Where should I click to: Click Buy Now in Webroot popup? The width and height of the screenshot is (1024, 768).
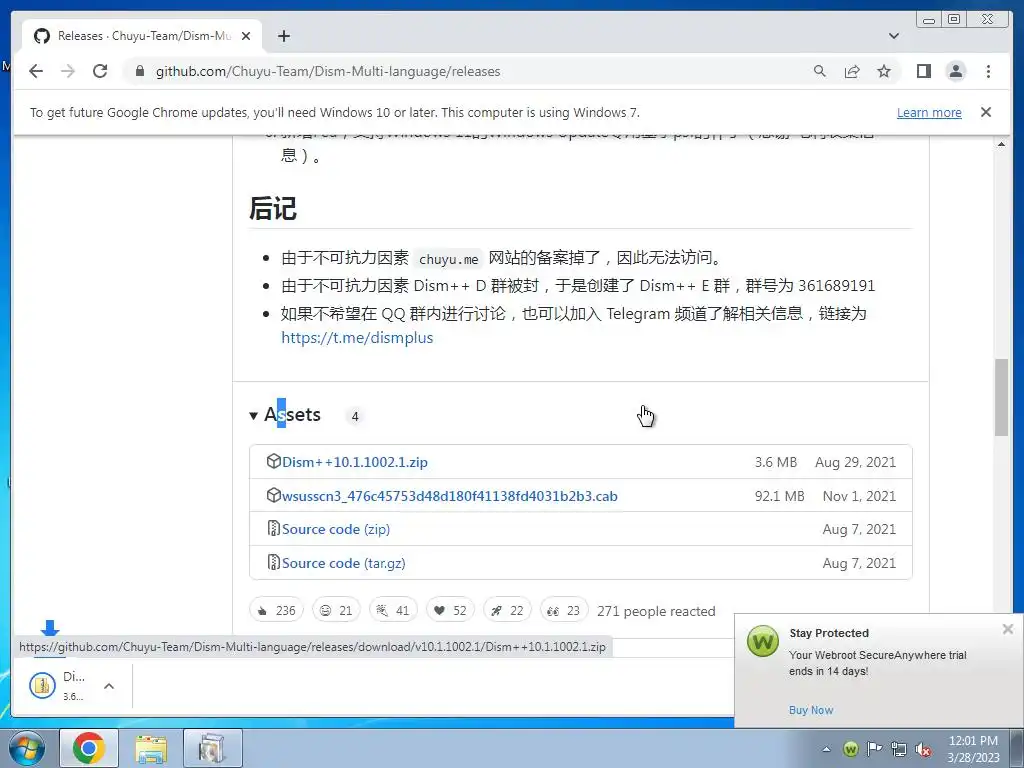[x=810, y=710]
